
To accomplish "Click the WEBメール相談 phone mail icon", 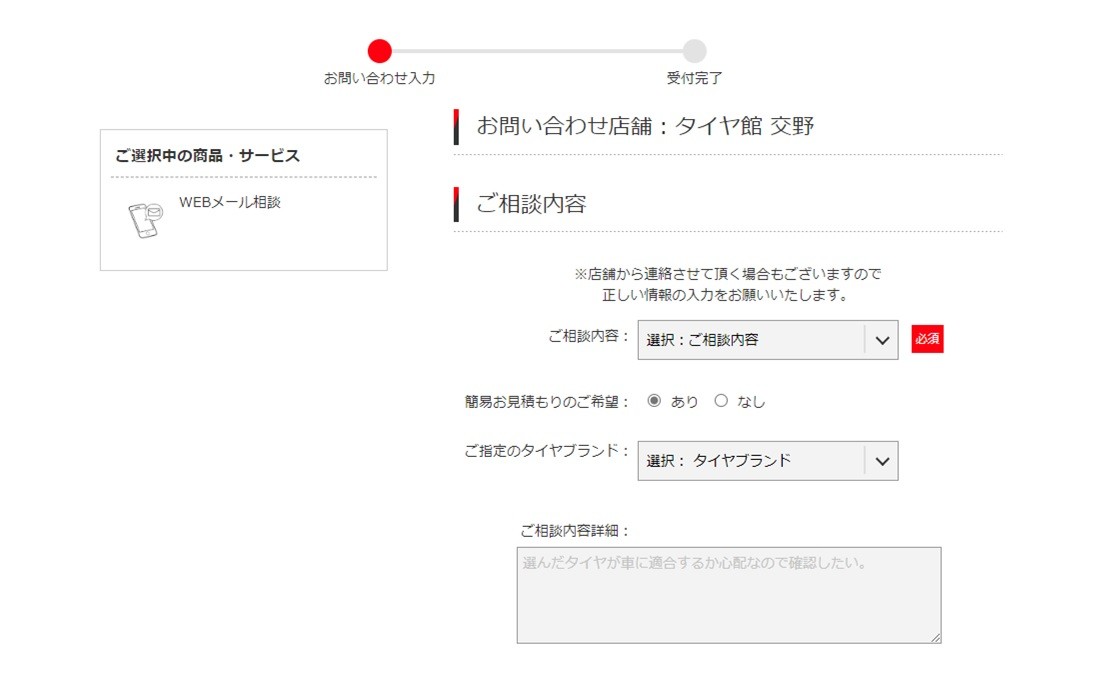I will (x=145, y=221).
